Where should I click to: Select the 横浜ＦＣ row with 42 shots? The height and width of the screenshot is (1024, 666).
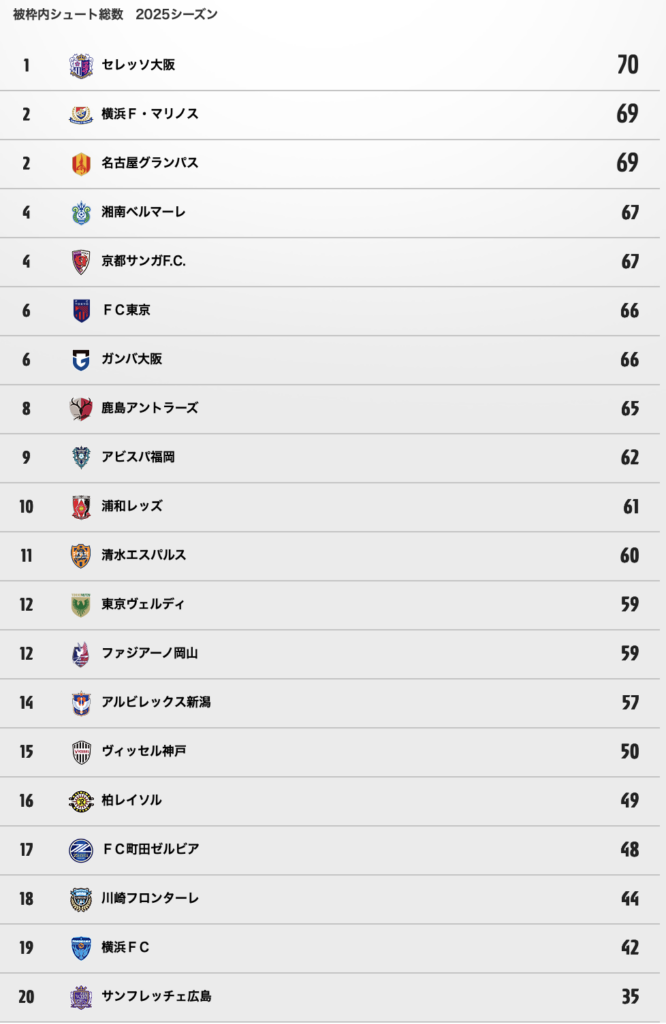(330, 948)
